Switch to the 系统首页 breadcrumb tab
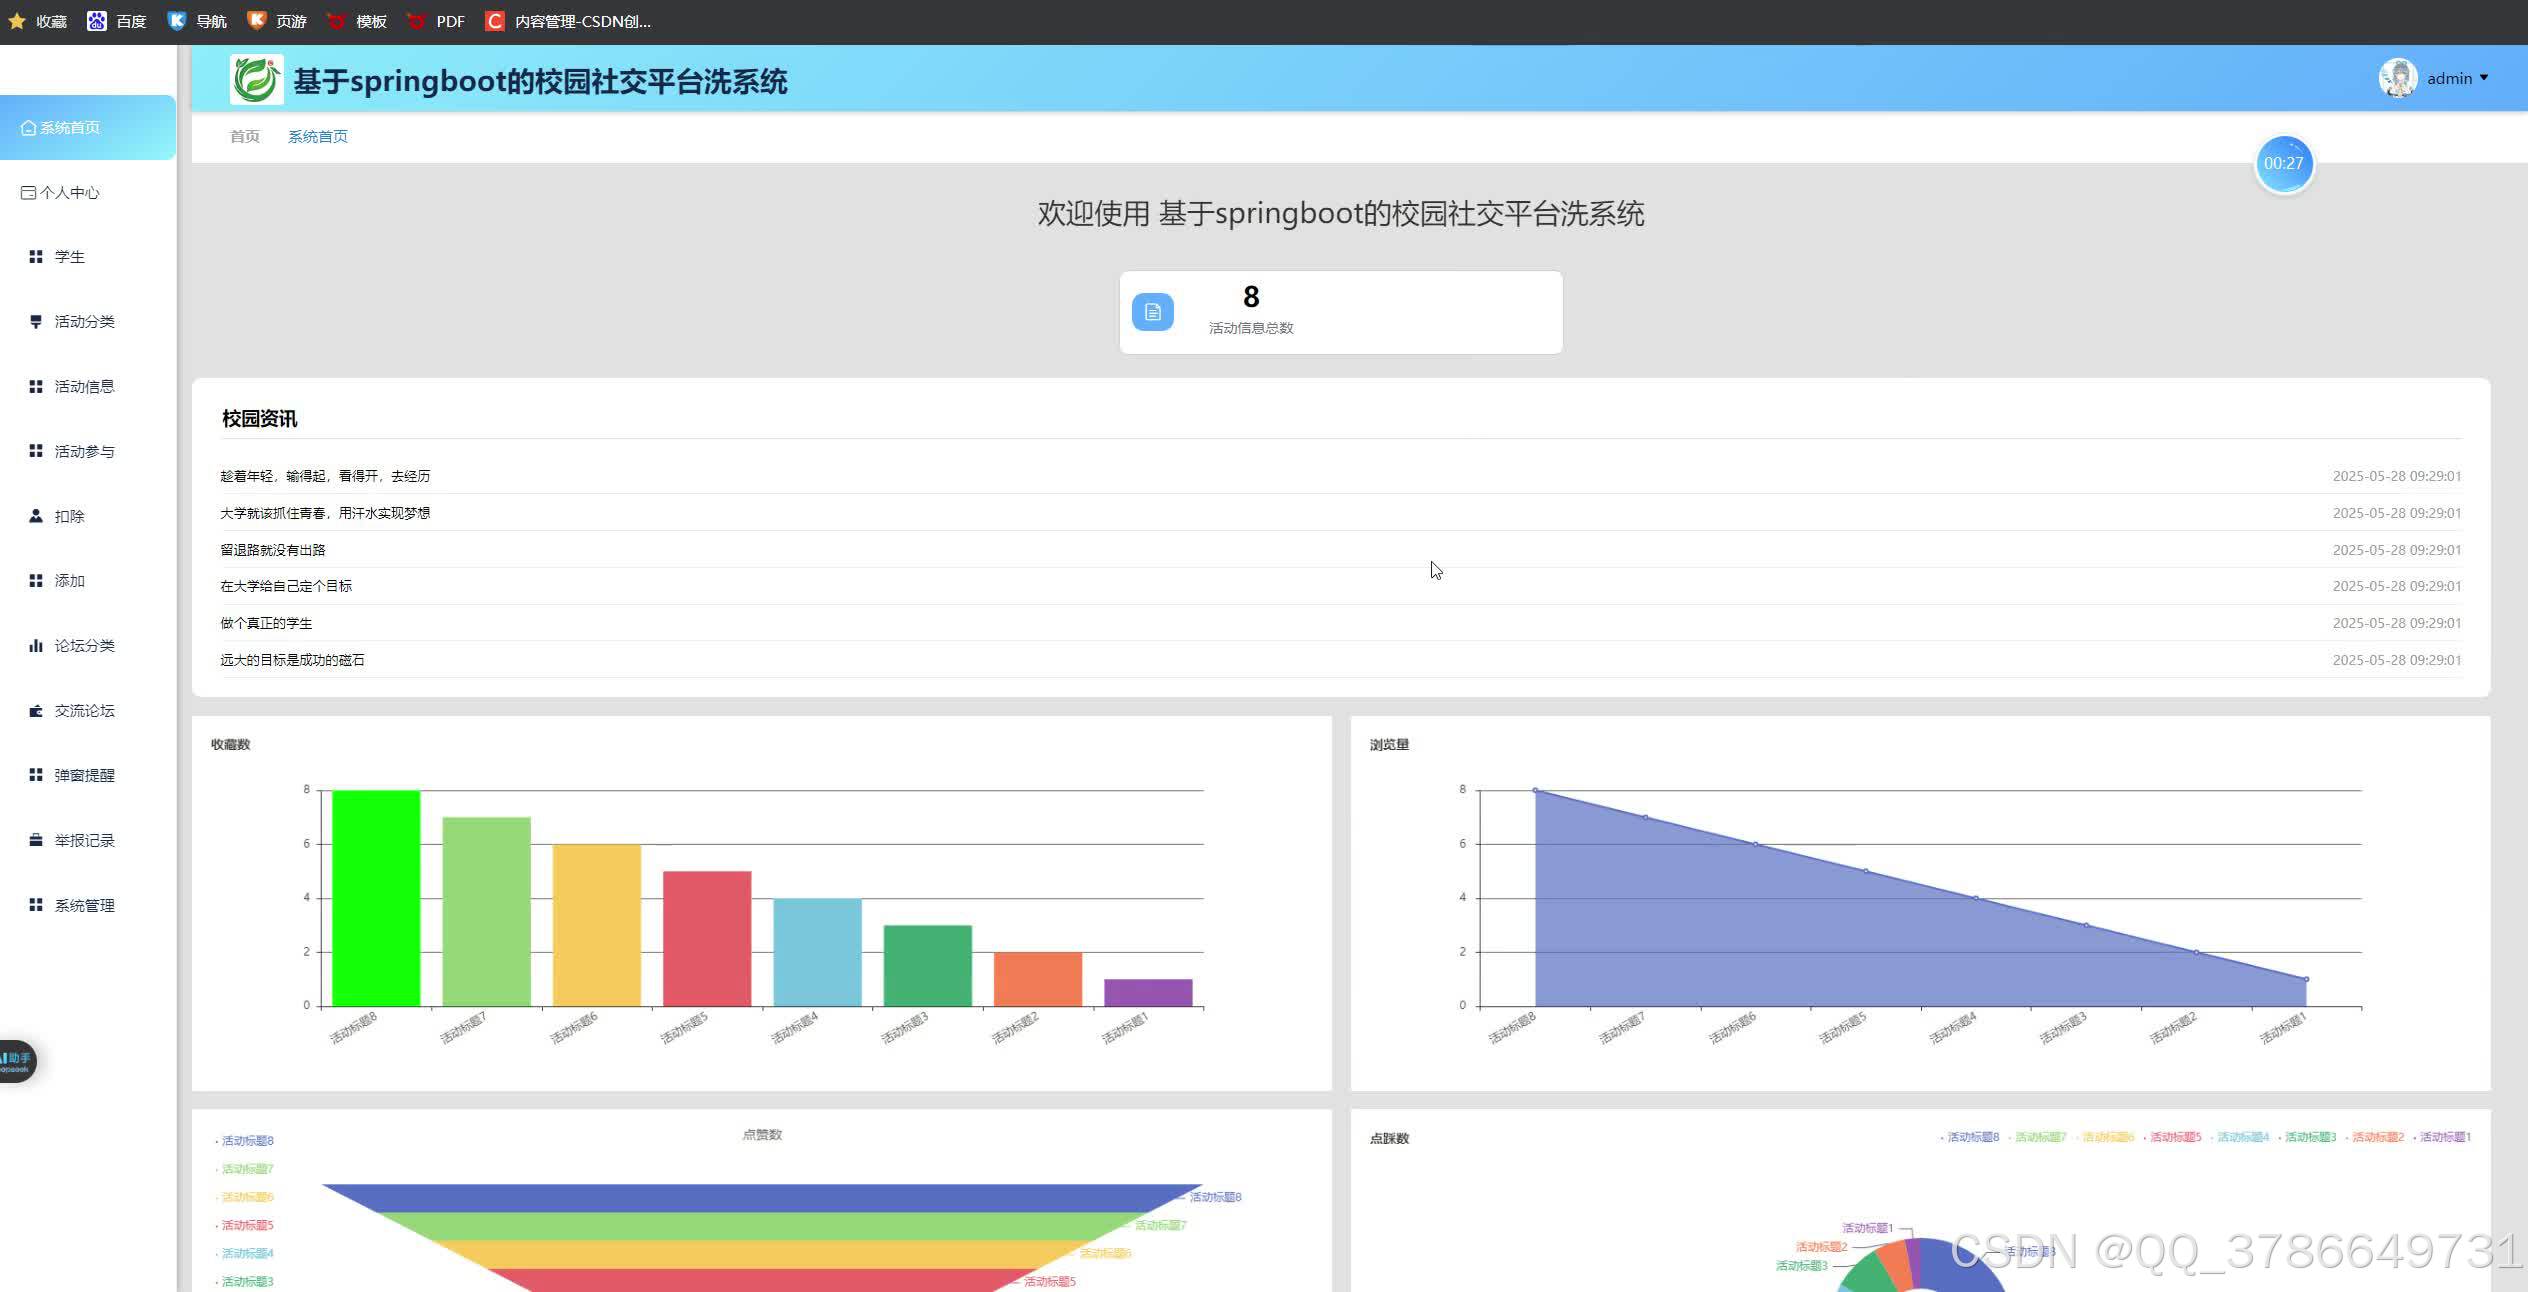 coord(317,137)
